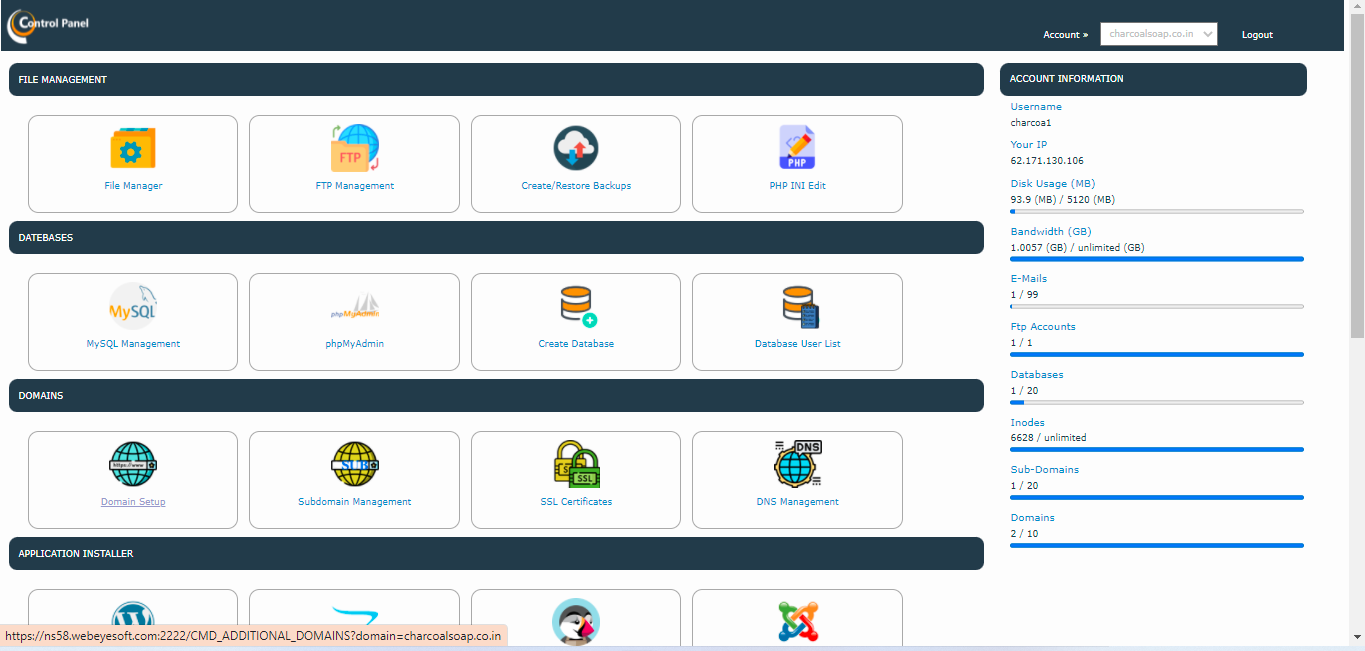Click the 1 / 99 e-mails value

click(1022, 295)
